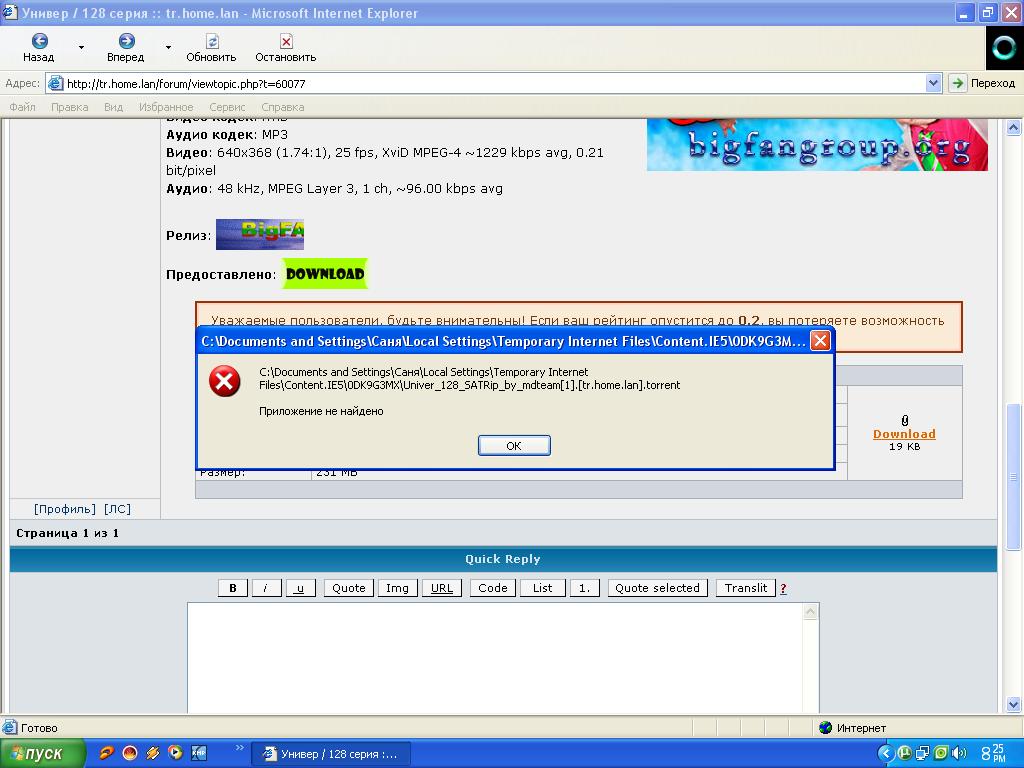1024x768 pixels.
Task: Click the Translit button
Action: 746,588
